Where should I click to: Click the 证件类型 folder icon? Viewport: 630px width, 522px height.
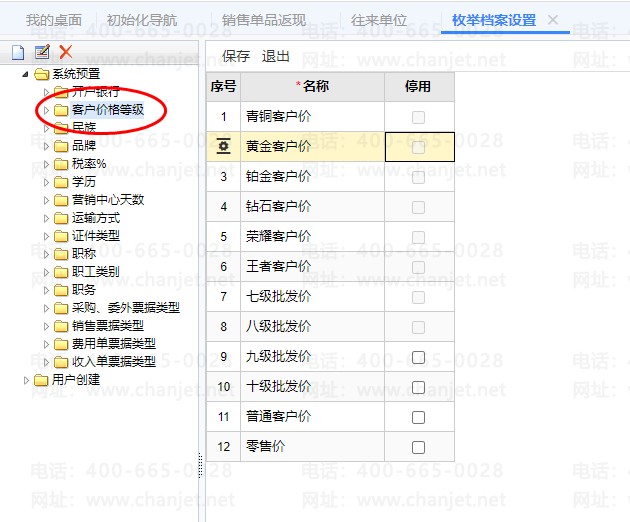[61, 236]
